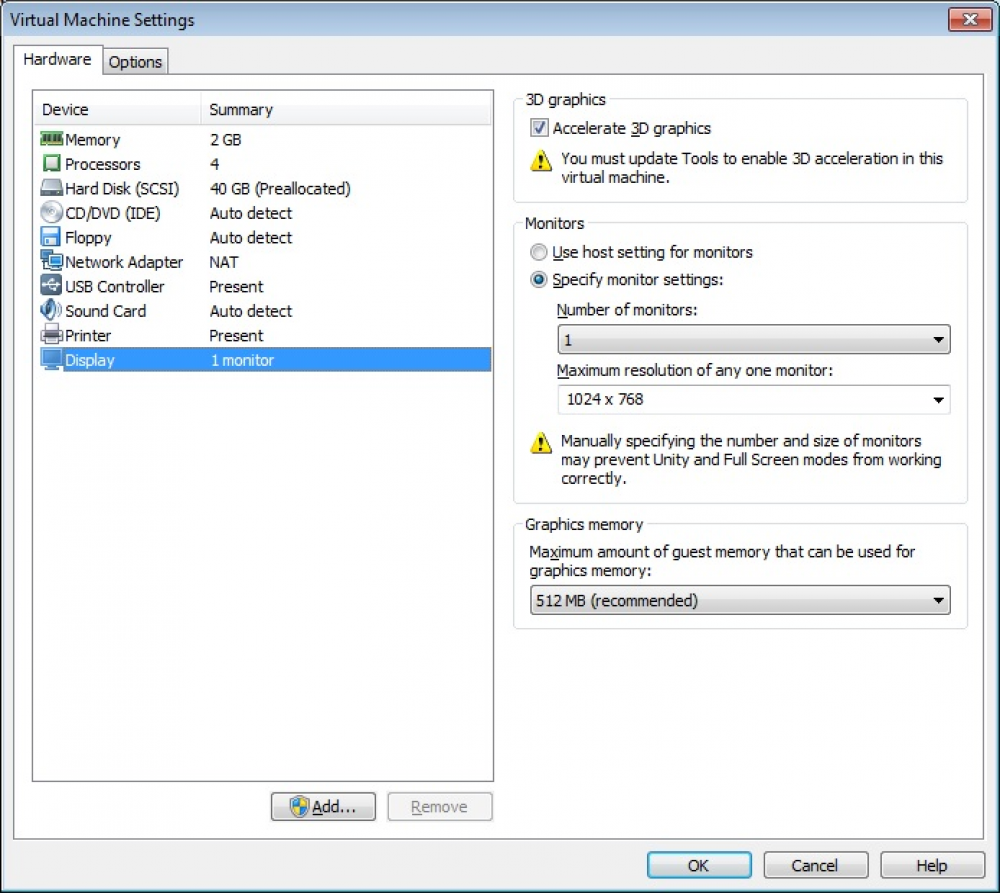Viewport: 1000px width, 893px height.
Task: Select Specify monitor settings radio button
Action: [x=540, y=280]
